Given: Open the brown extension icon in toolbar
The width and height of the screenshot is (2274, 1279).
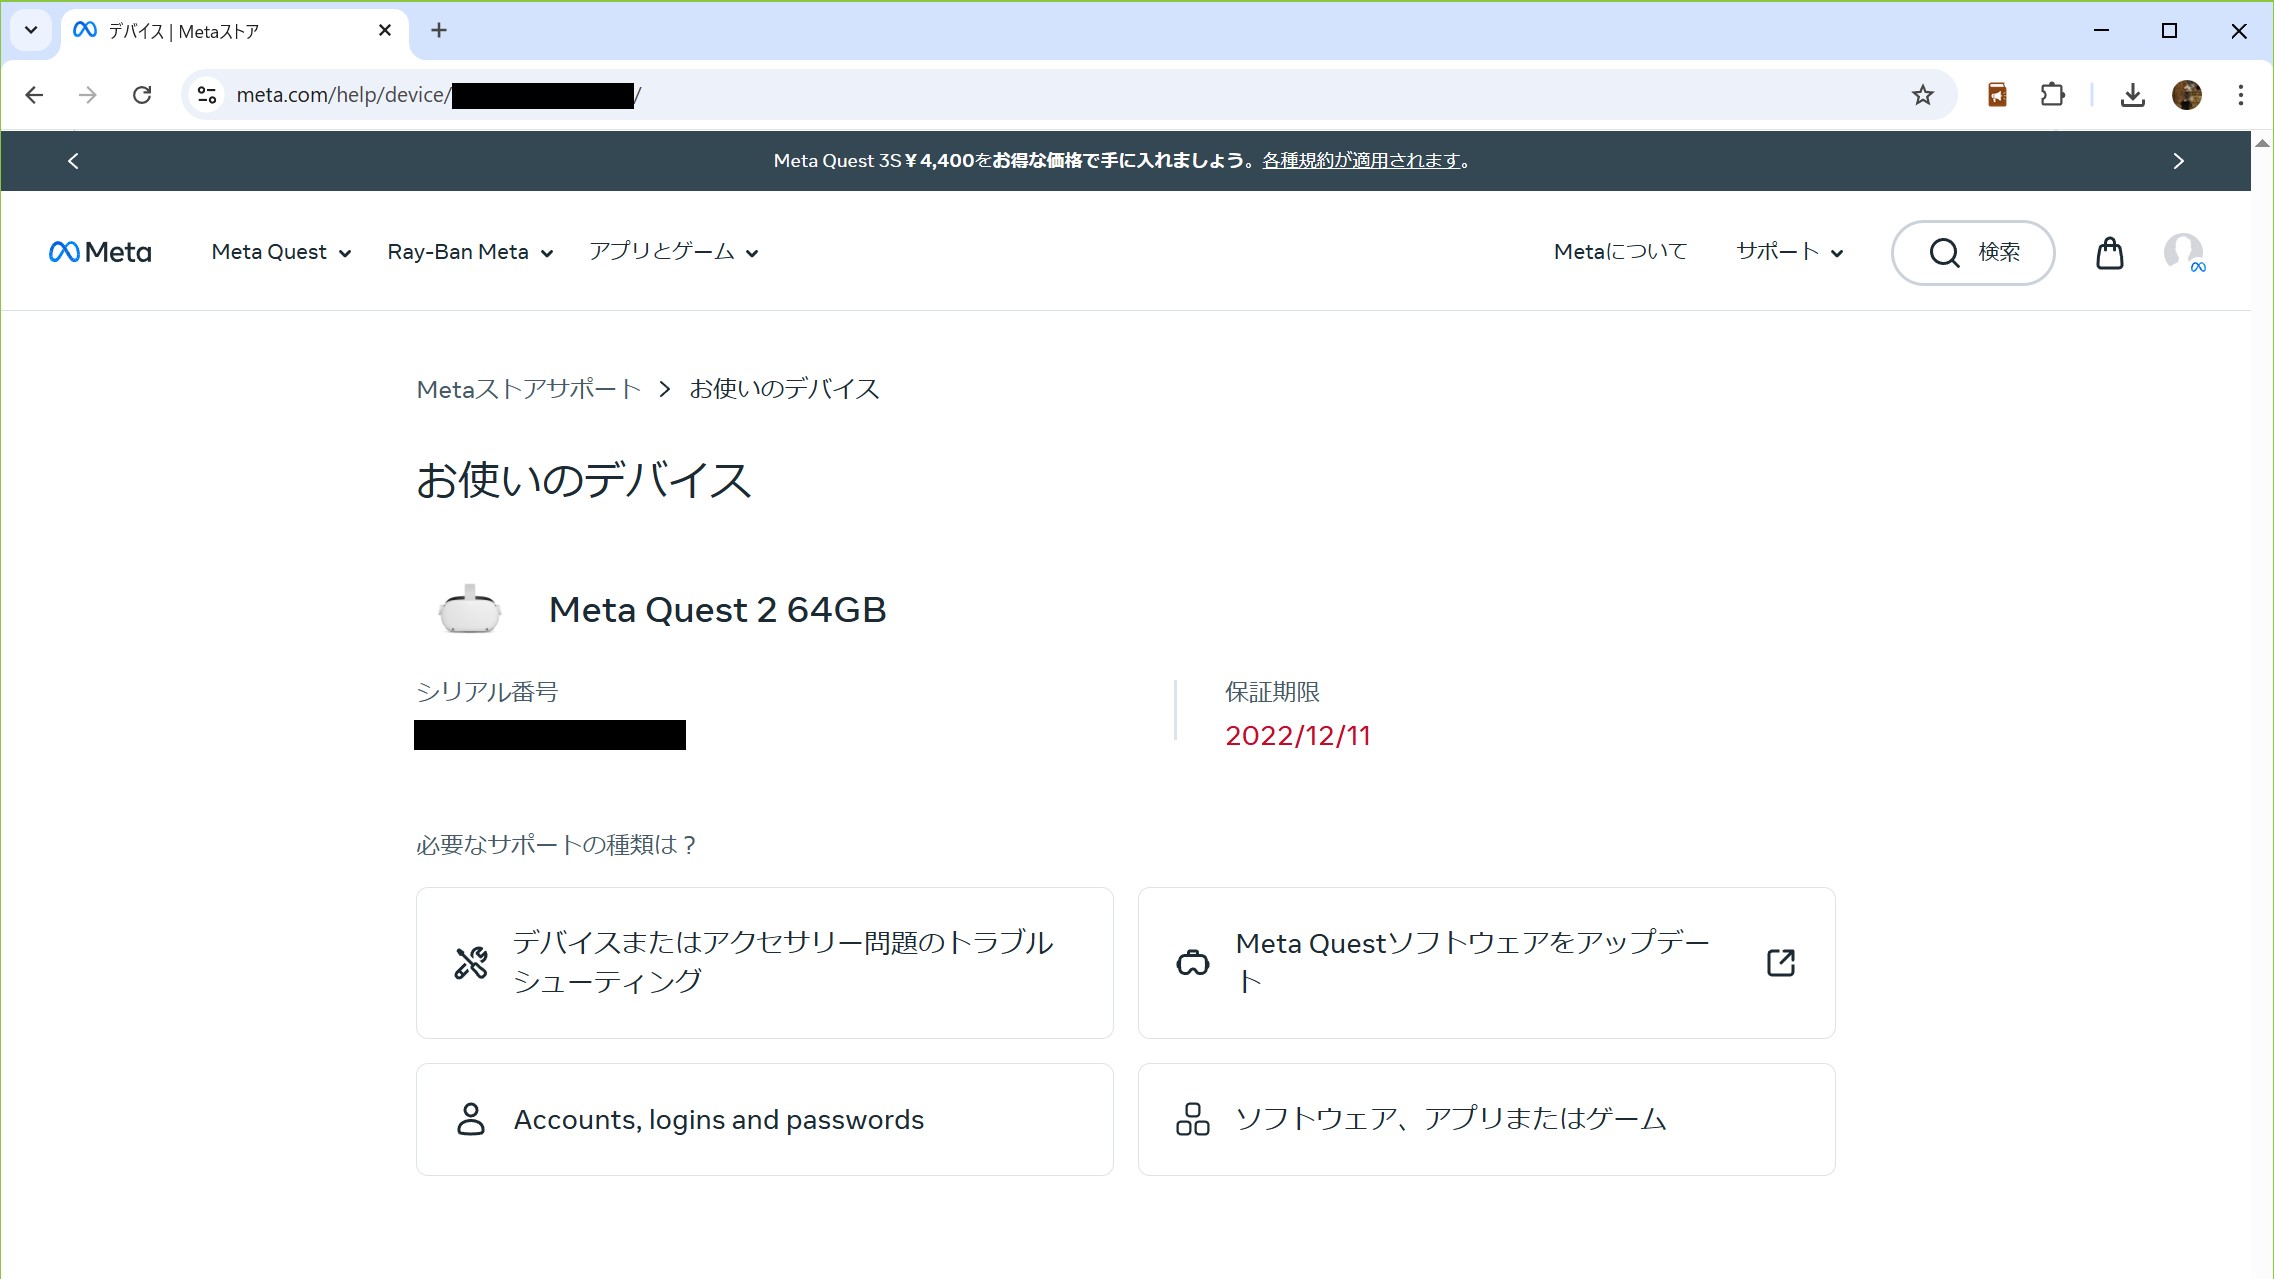Looking at the screenshot, I should tap(1997, 95).
